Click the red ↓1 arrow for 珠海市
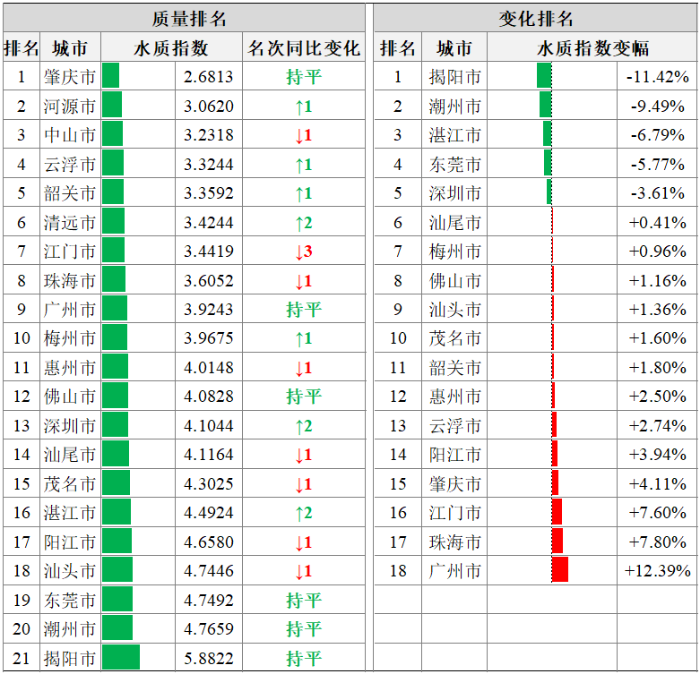699x674 pixels. (303, 281)
